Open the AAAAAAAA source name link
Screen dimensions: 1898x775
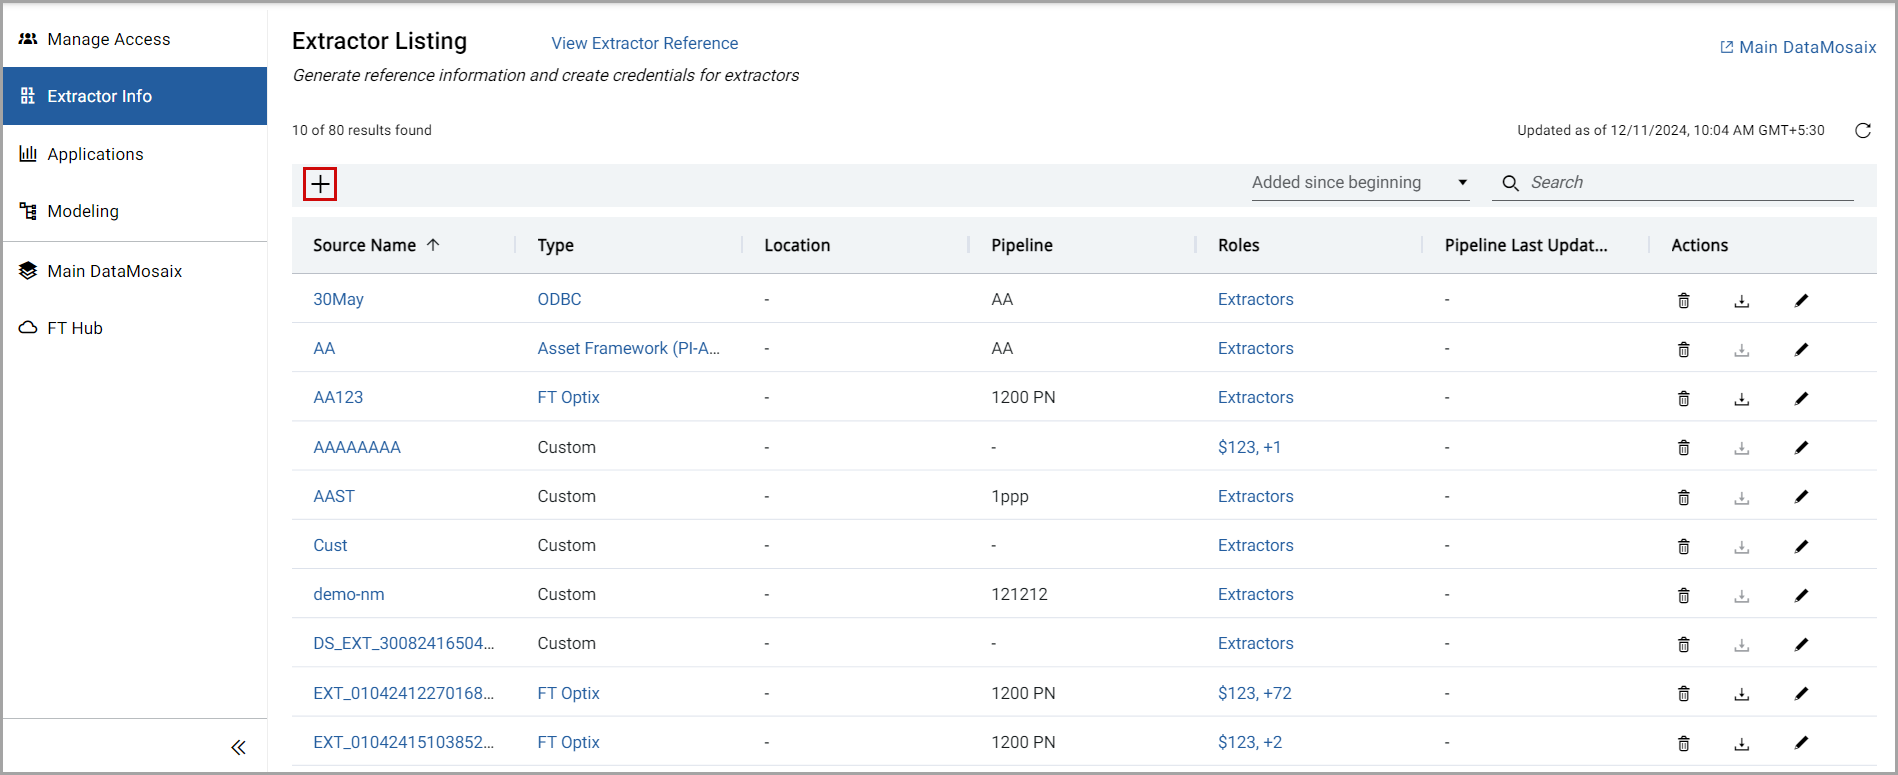tap(357, 447)
